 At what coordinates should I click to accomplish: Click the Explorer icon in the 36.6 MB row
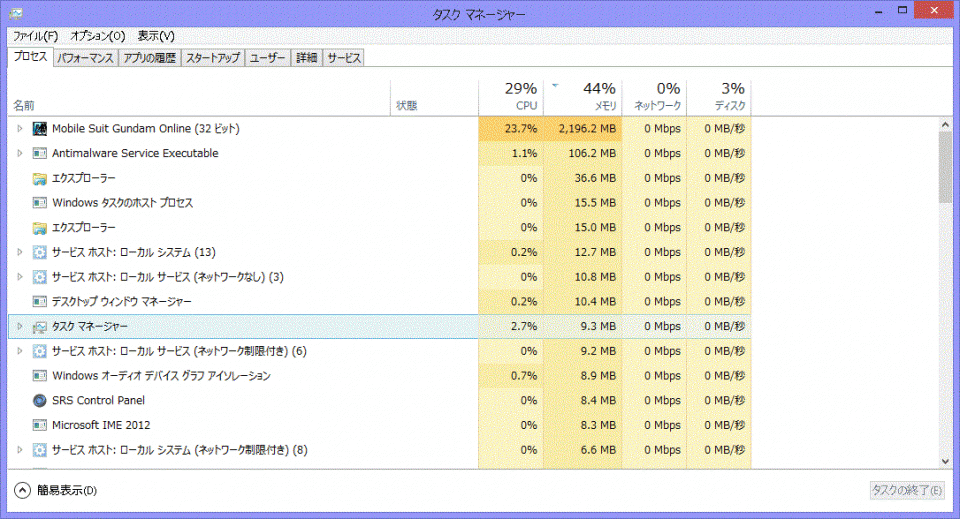tap(40, 178)
